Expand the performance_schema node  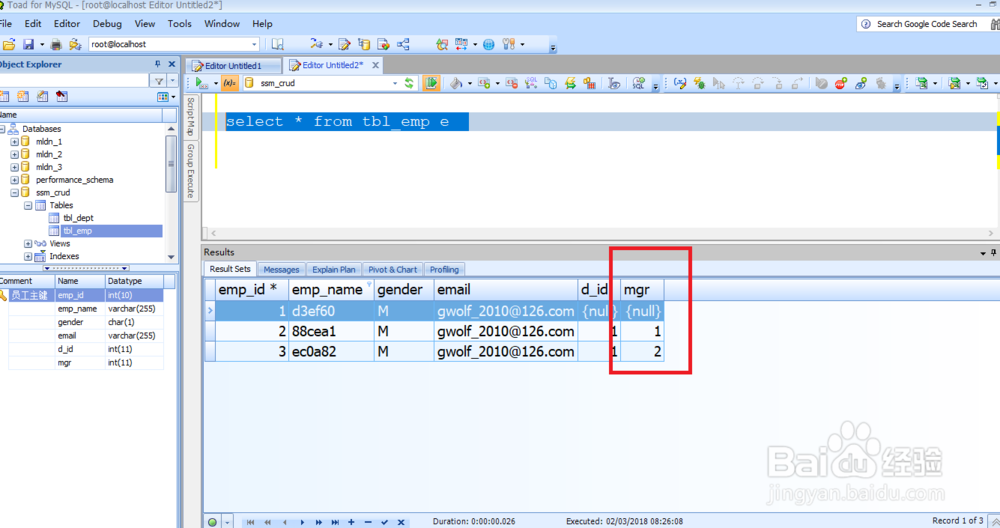[14, 180]
